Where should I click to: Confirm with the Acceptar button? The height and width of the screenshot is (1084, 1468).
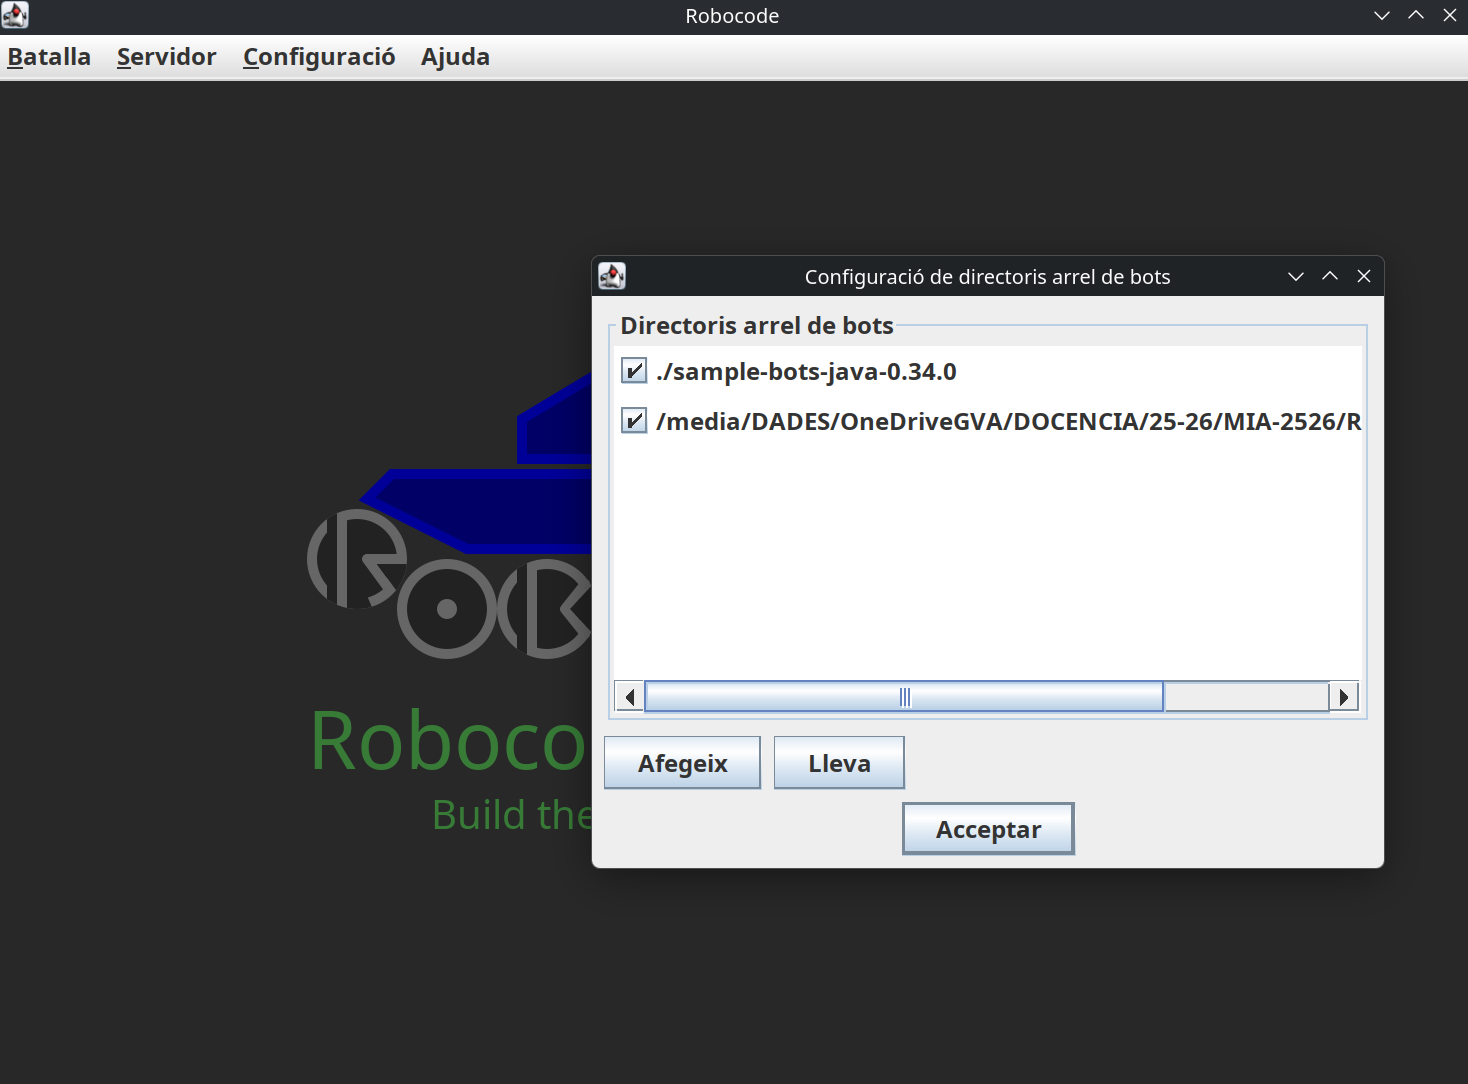[988, 829]
